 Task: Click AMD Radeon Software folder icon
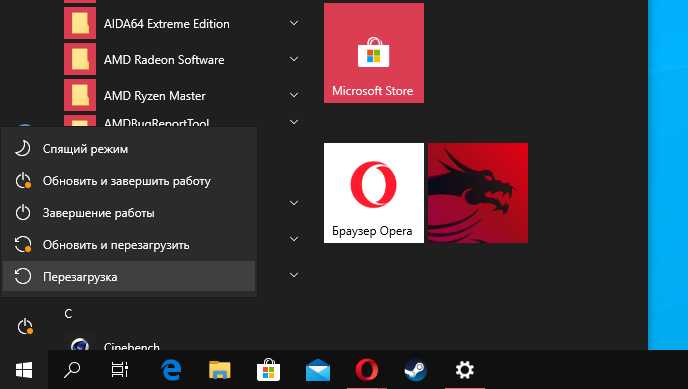pyautogui.click(x=80, y=59)
